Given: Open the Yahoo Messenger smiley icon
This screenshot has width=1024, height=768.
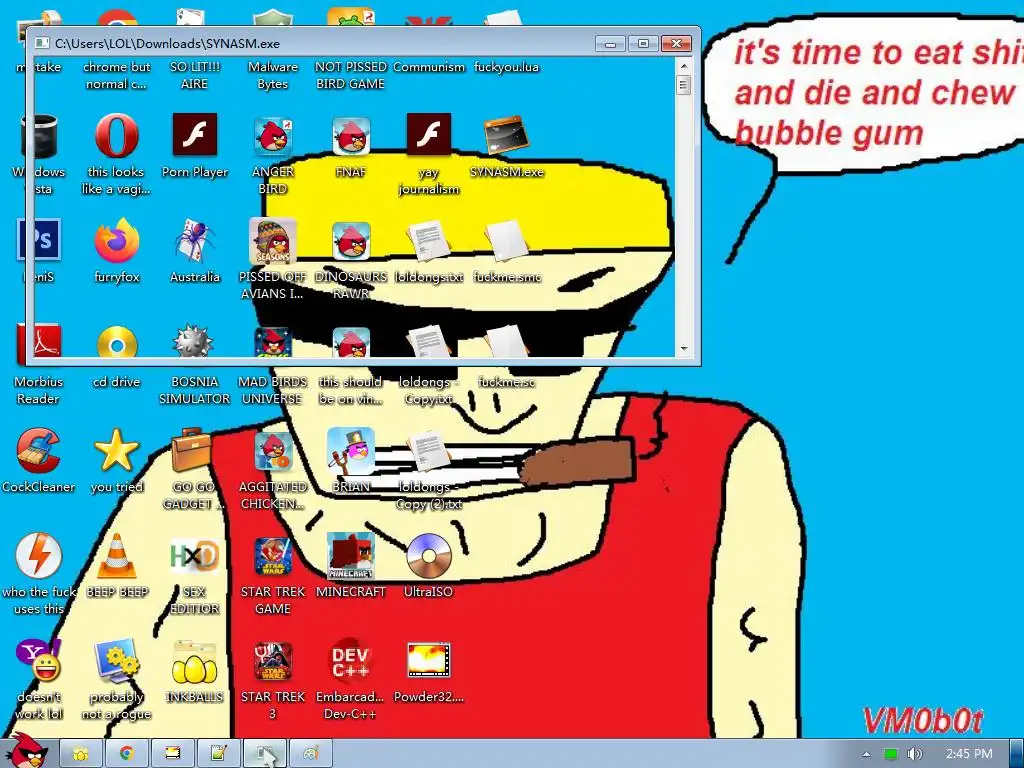Looking at the screenshot, I should coord(39,661).
